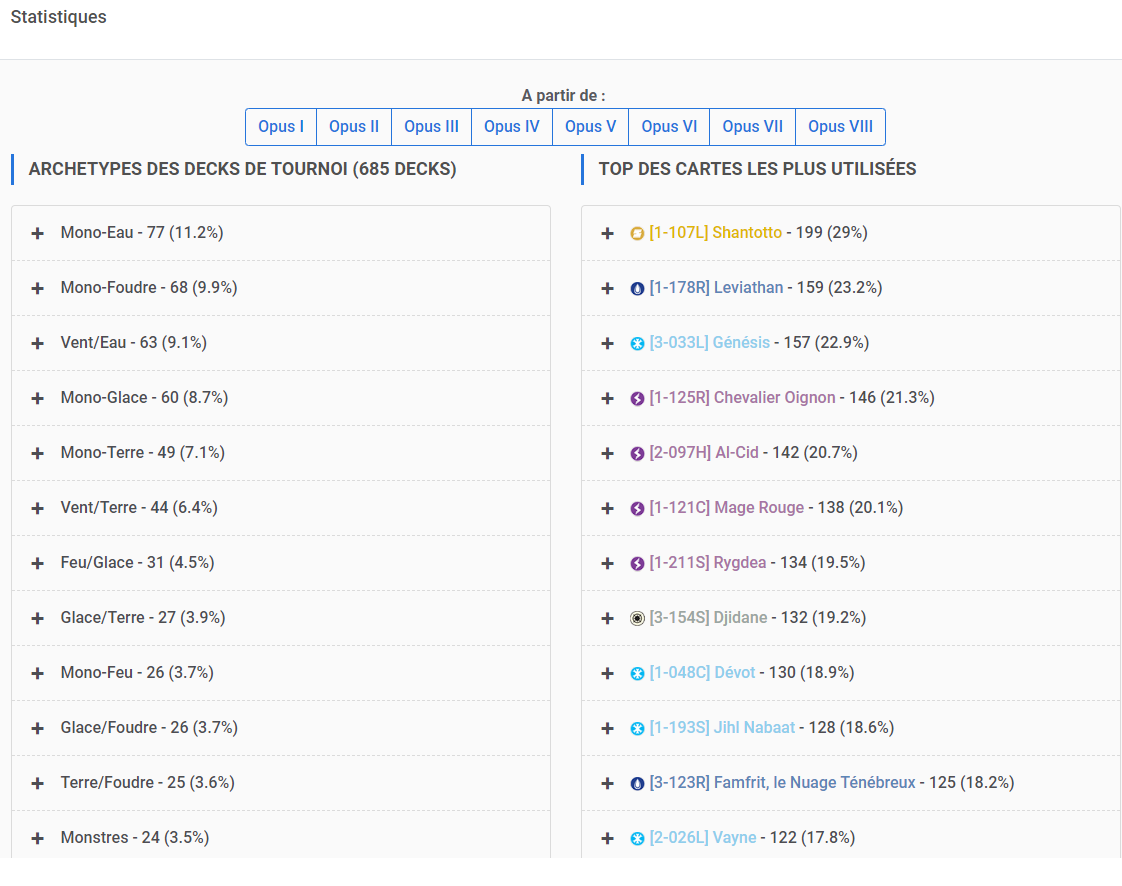Viewport: 1122px width, 886px height.
Task: Click the 'Monstres - 24 (3.5%)' text
Action: click(x=135, y=838)
